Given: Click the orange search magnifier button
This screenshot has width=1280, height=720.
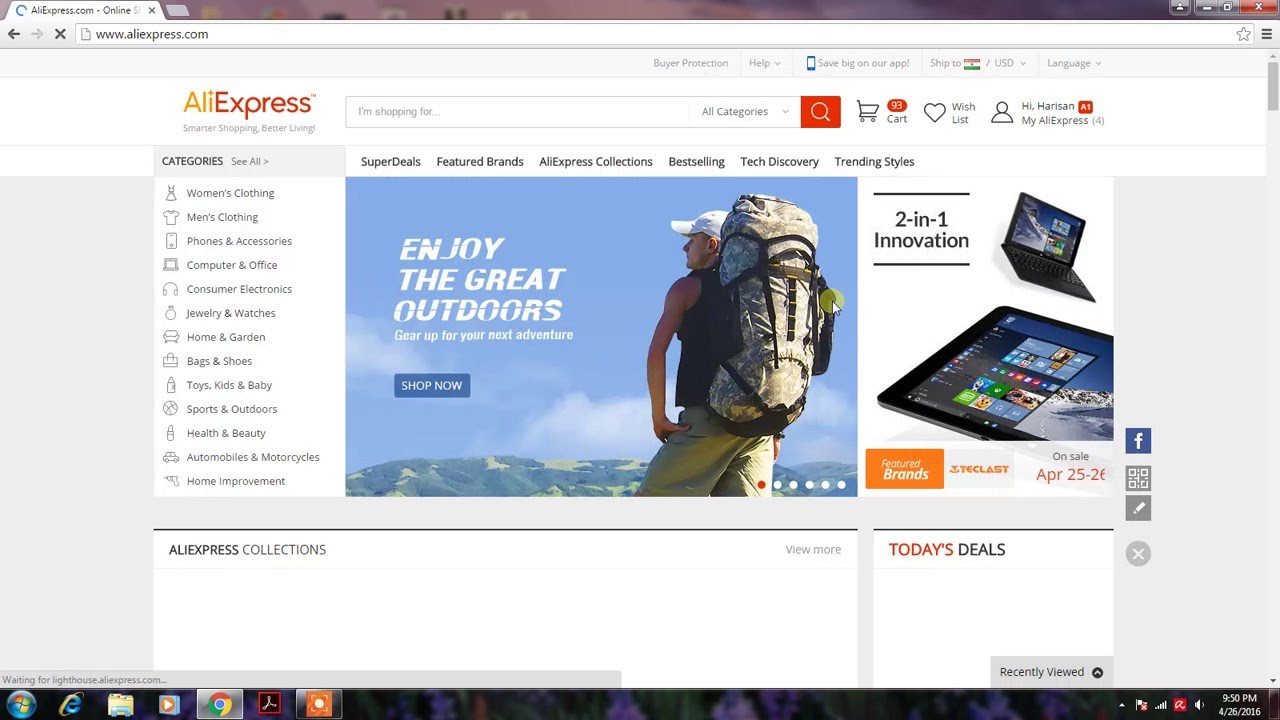Looking at the screenshot, I should click(820, 112).
